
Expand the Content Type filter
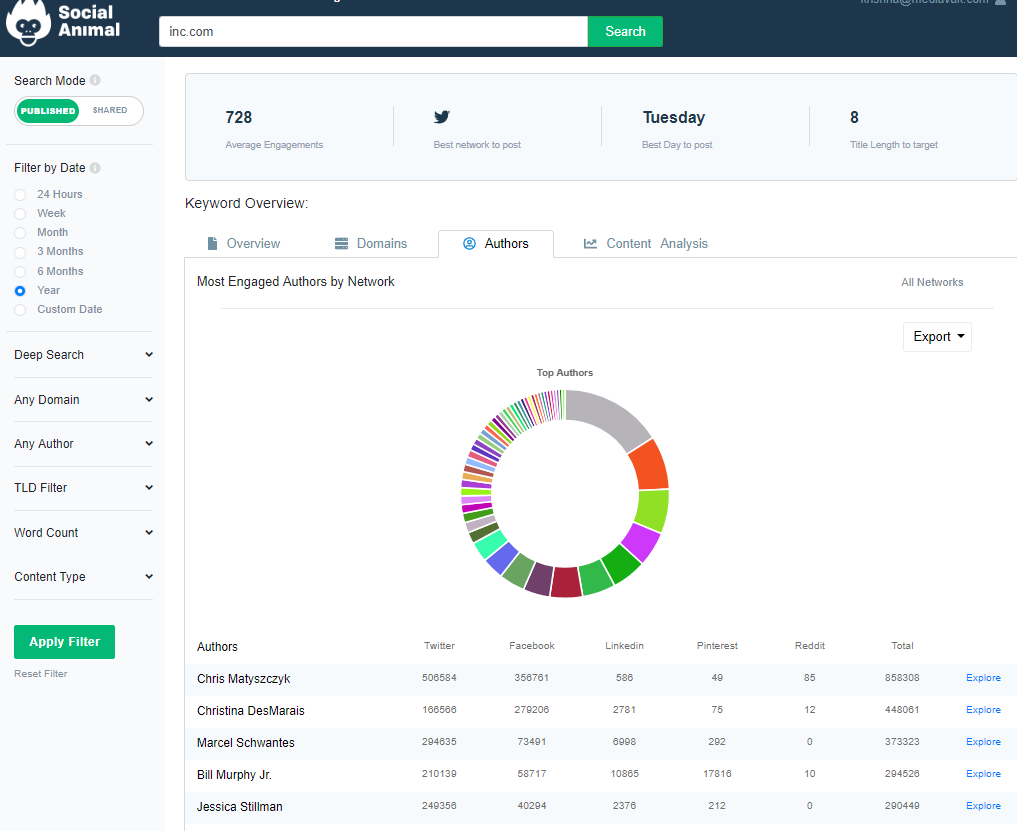pyautogui.click(x=84, y=577)
